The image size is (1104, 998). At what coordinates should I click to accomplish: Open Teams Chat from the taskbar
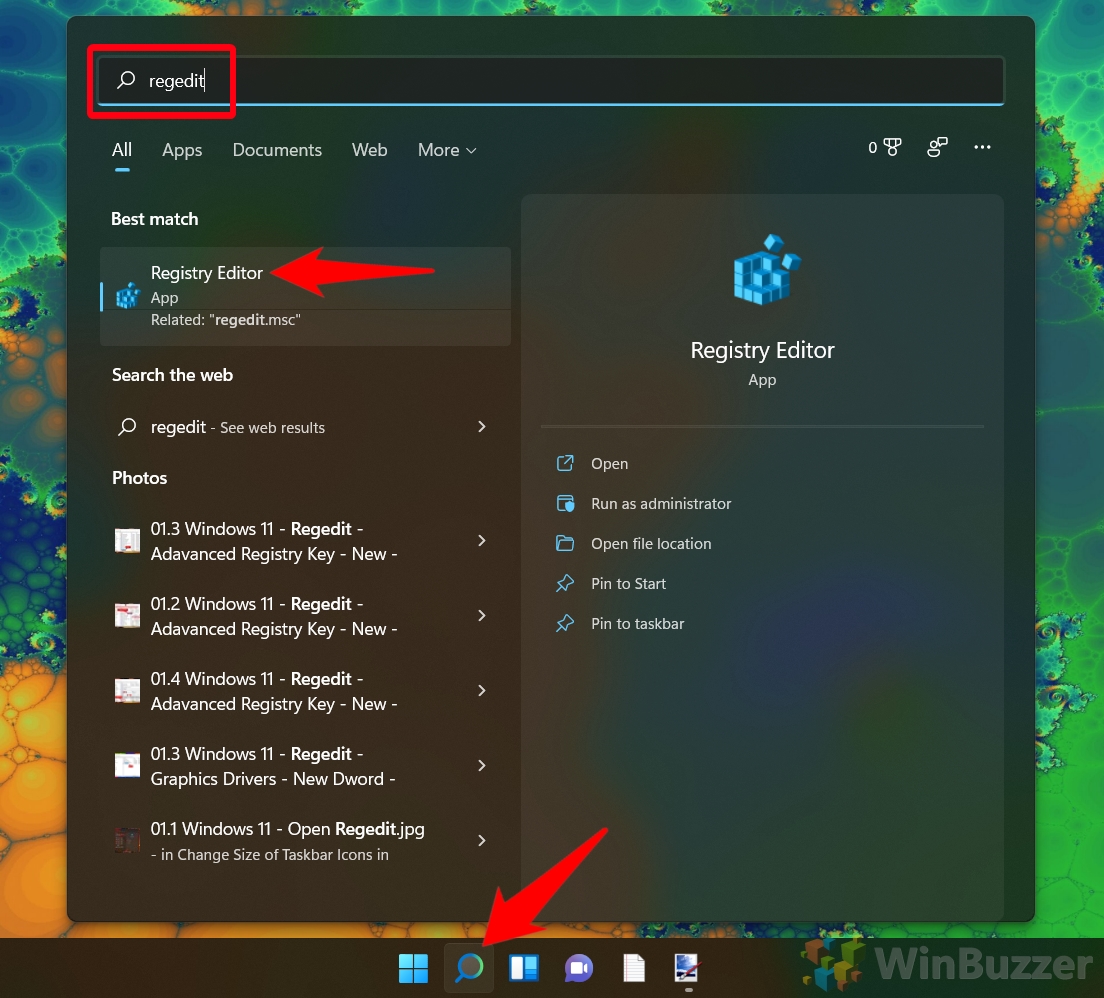[x=579, y=968]
